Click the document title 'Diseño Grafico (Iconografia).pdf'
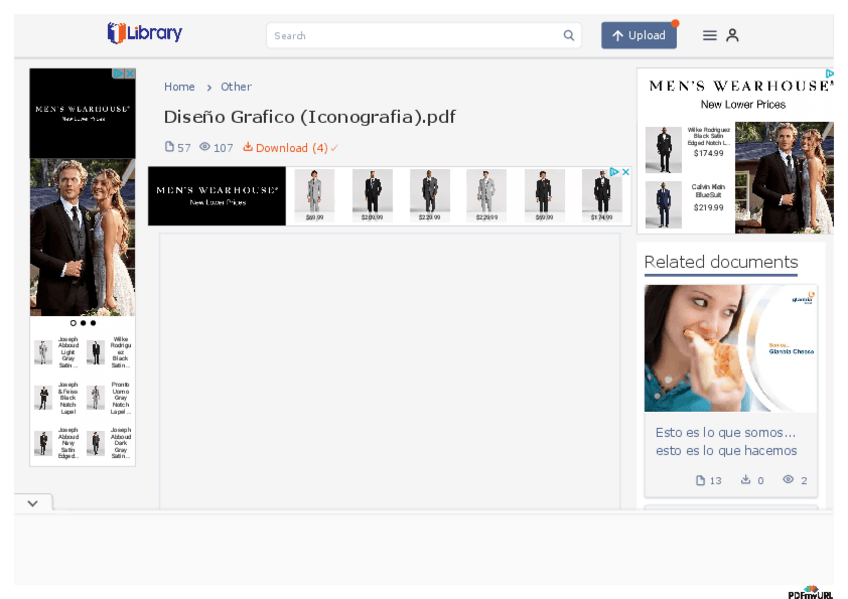This screenshot has width=848, height=599. click(x=310, y=117)
